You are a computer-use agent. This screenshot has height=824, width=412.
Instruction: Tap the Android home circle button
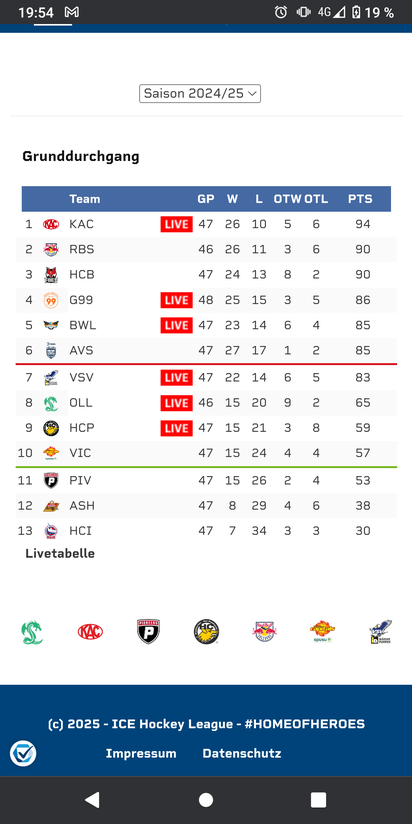pyautogui.click(x=205, y=800)
